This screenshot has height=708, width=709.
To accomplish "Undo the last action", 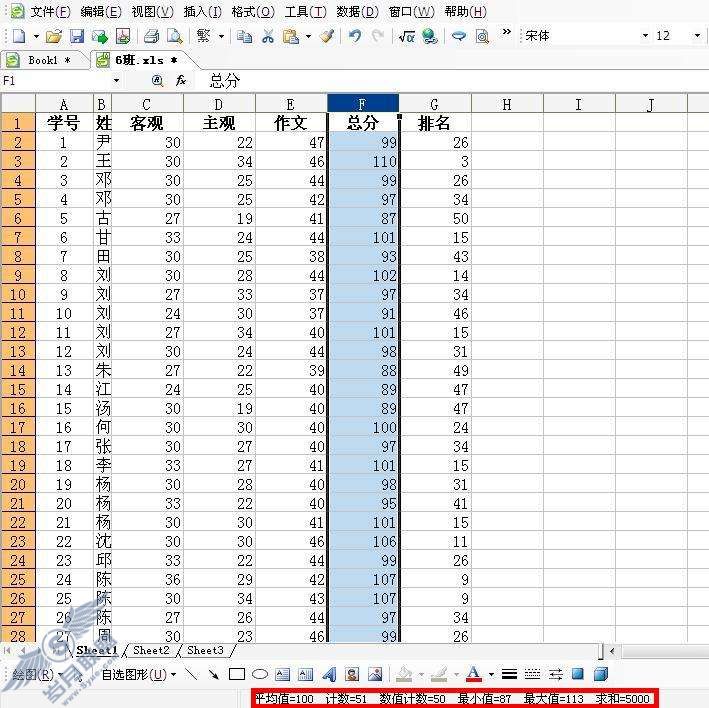I will pyautogui.click(x=355, y=36).
